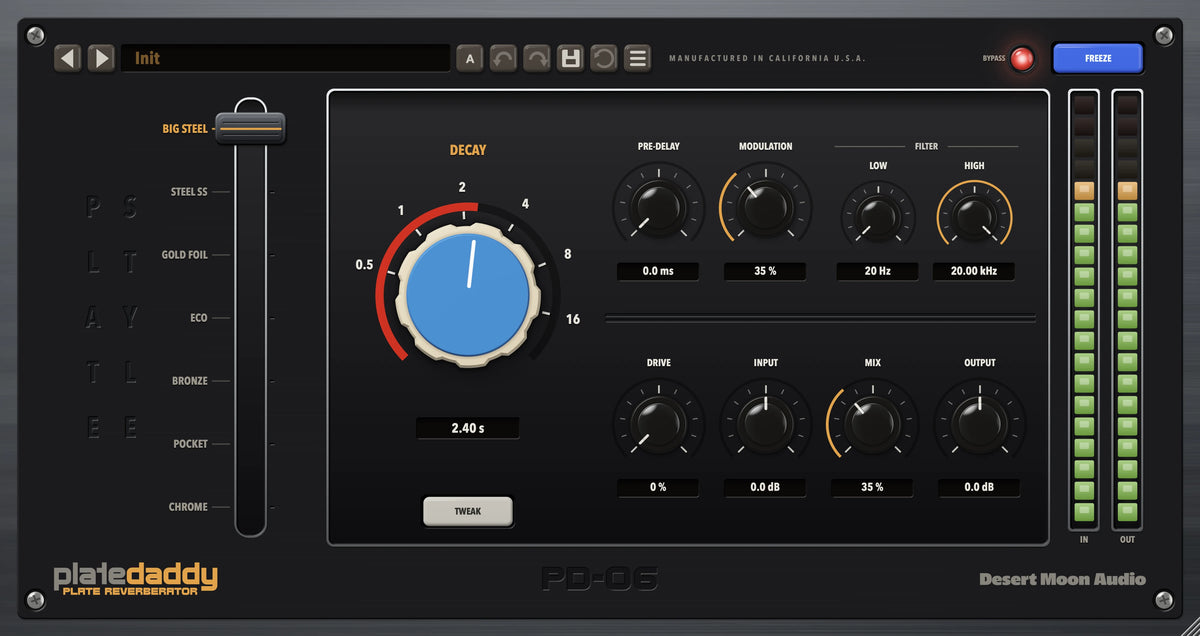Click the undo arrow icon
The height and width of the screenshot is (636, 1200).
tap(503, 59)
